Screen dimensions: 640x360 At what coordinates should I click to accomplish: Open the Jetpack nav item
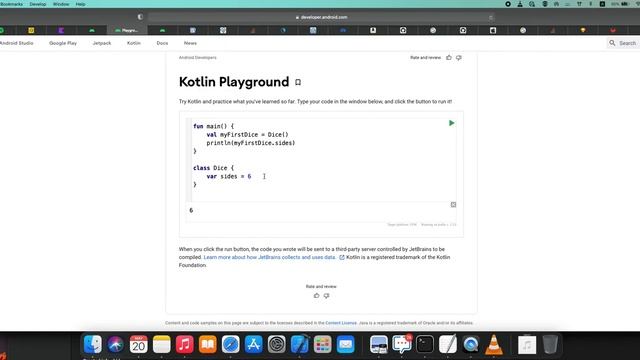click(x=102, y=43)
